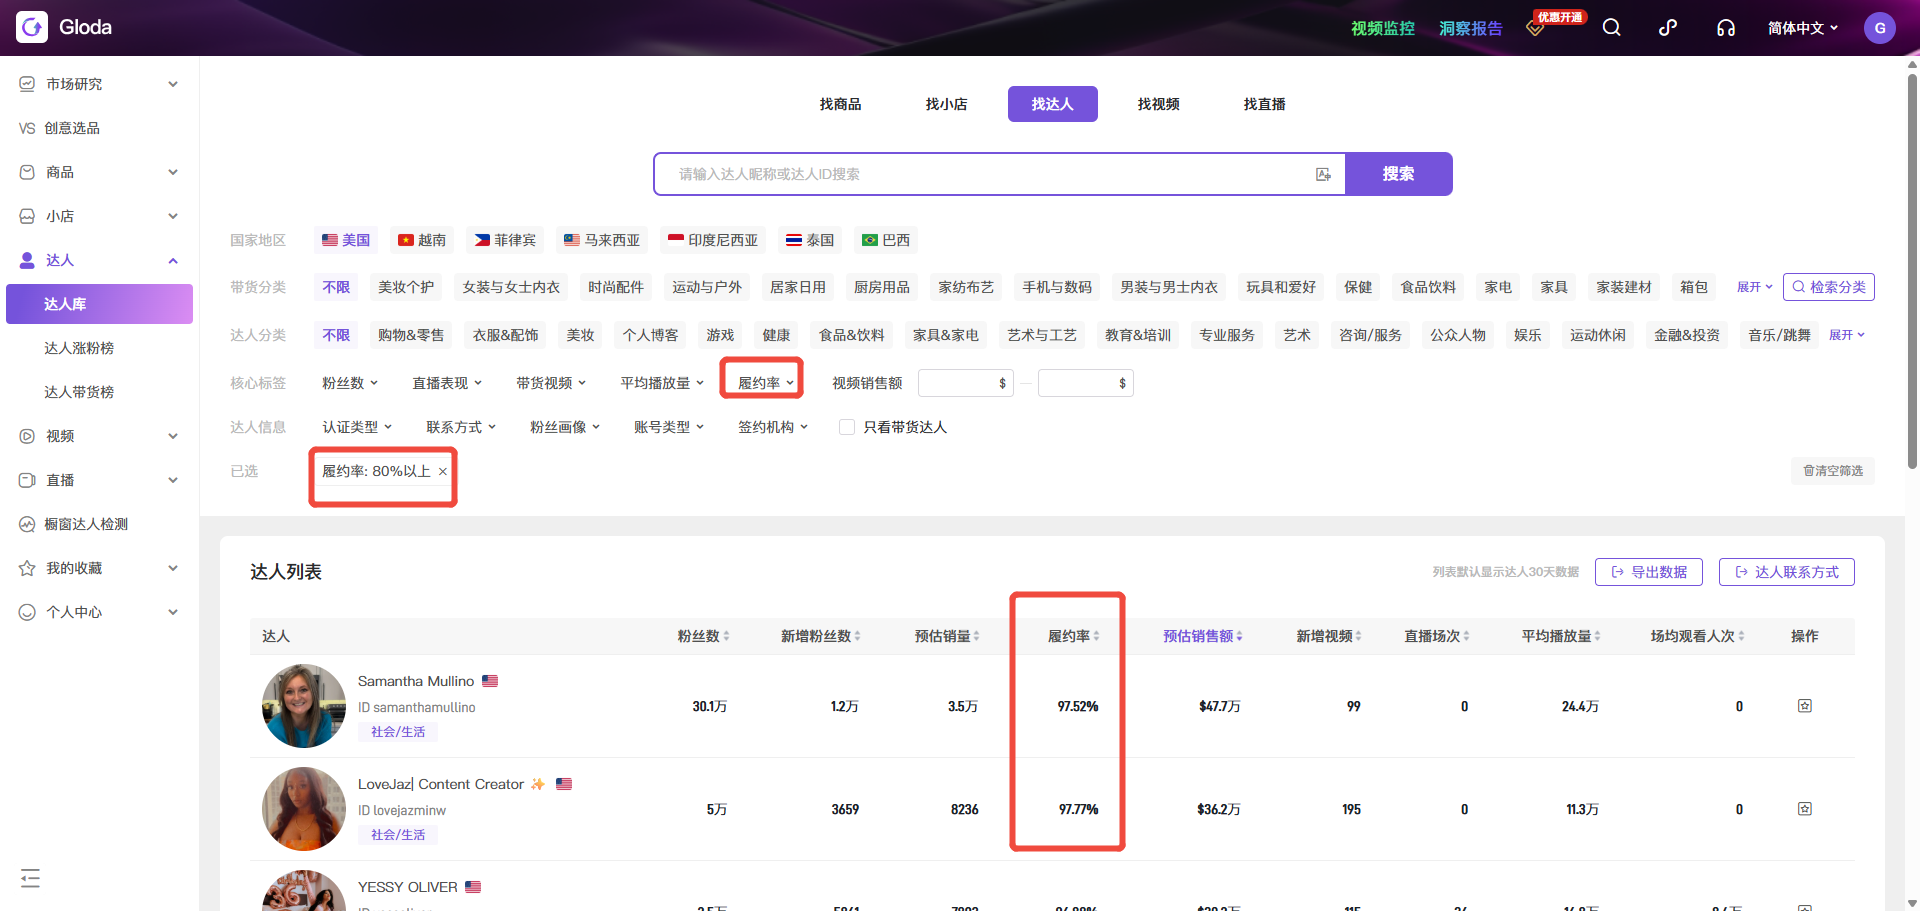Remove the 履约率: 80%以上 filter tag
The image size is (1920, 911).
click(x=443, y=470)
